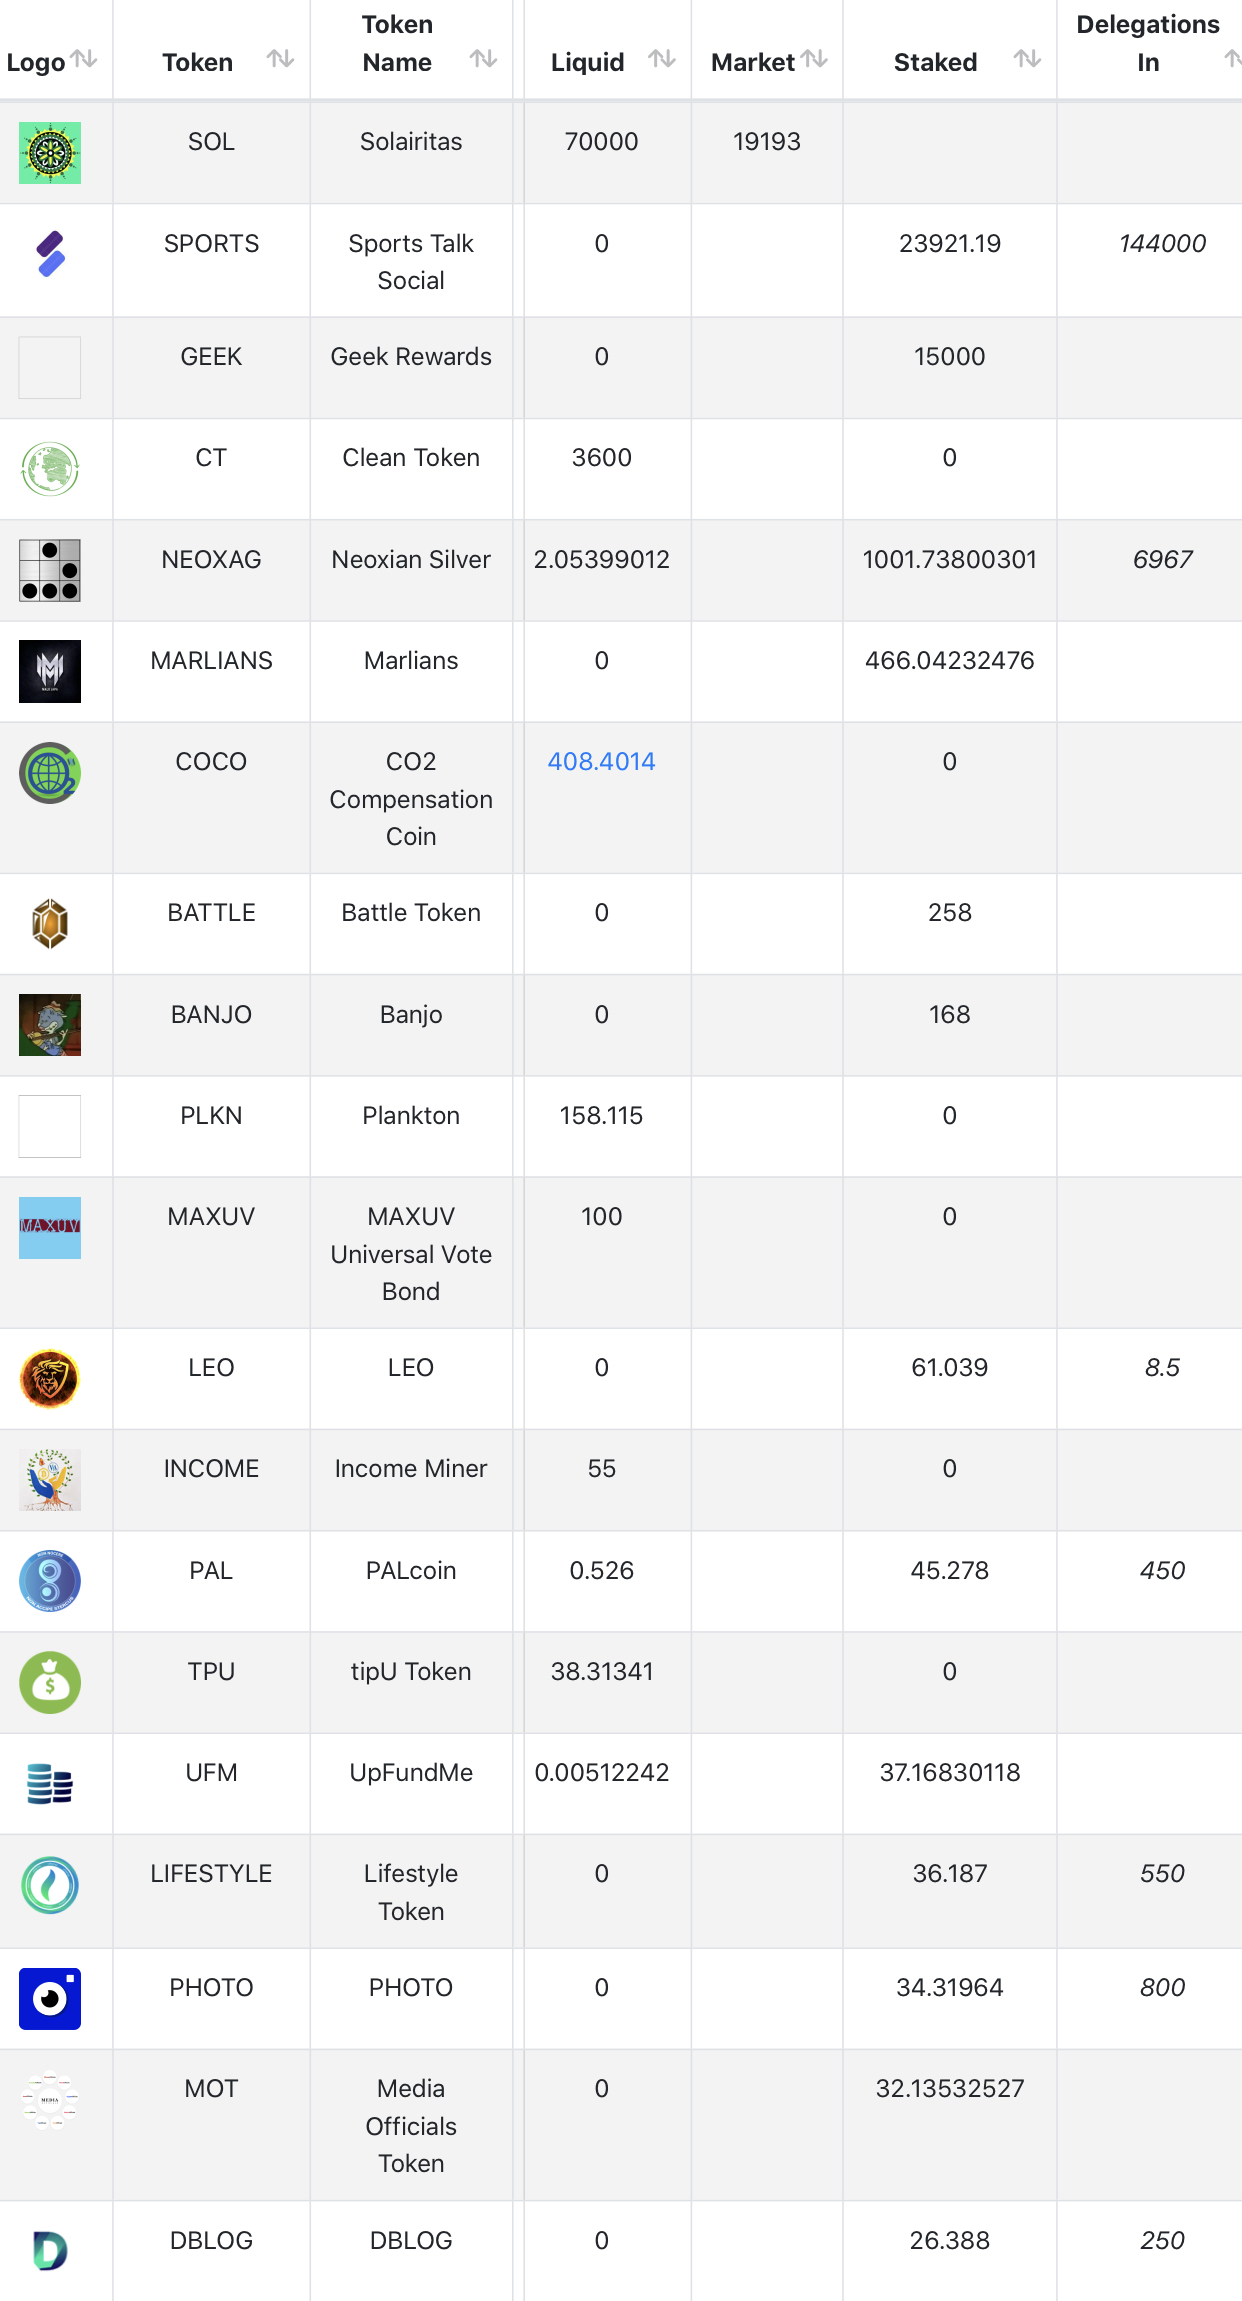This screenshot has width=1242, height=2301.
Task: Click the Banjo token thumbnail
Action: 50,1025
